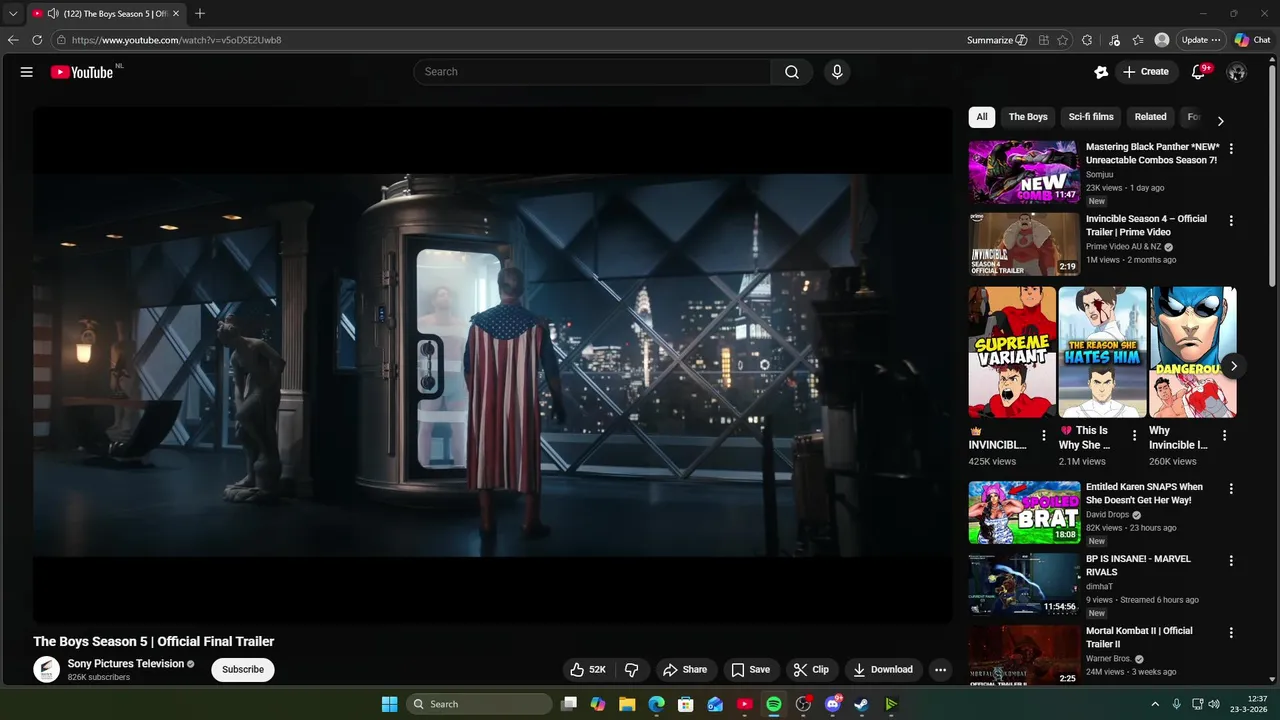
Task: Select Sci-fi films filter chip
Action: pos(1091,117)
